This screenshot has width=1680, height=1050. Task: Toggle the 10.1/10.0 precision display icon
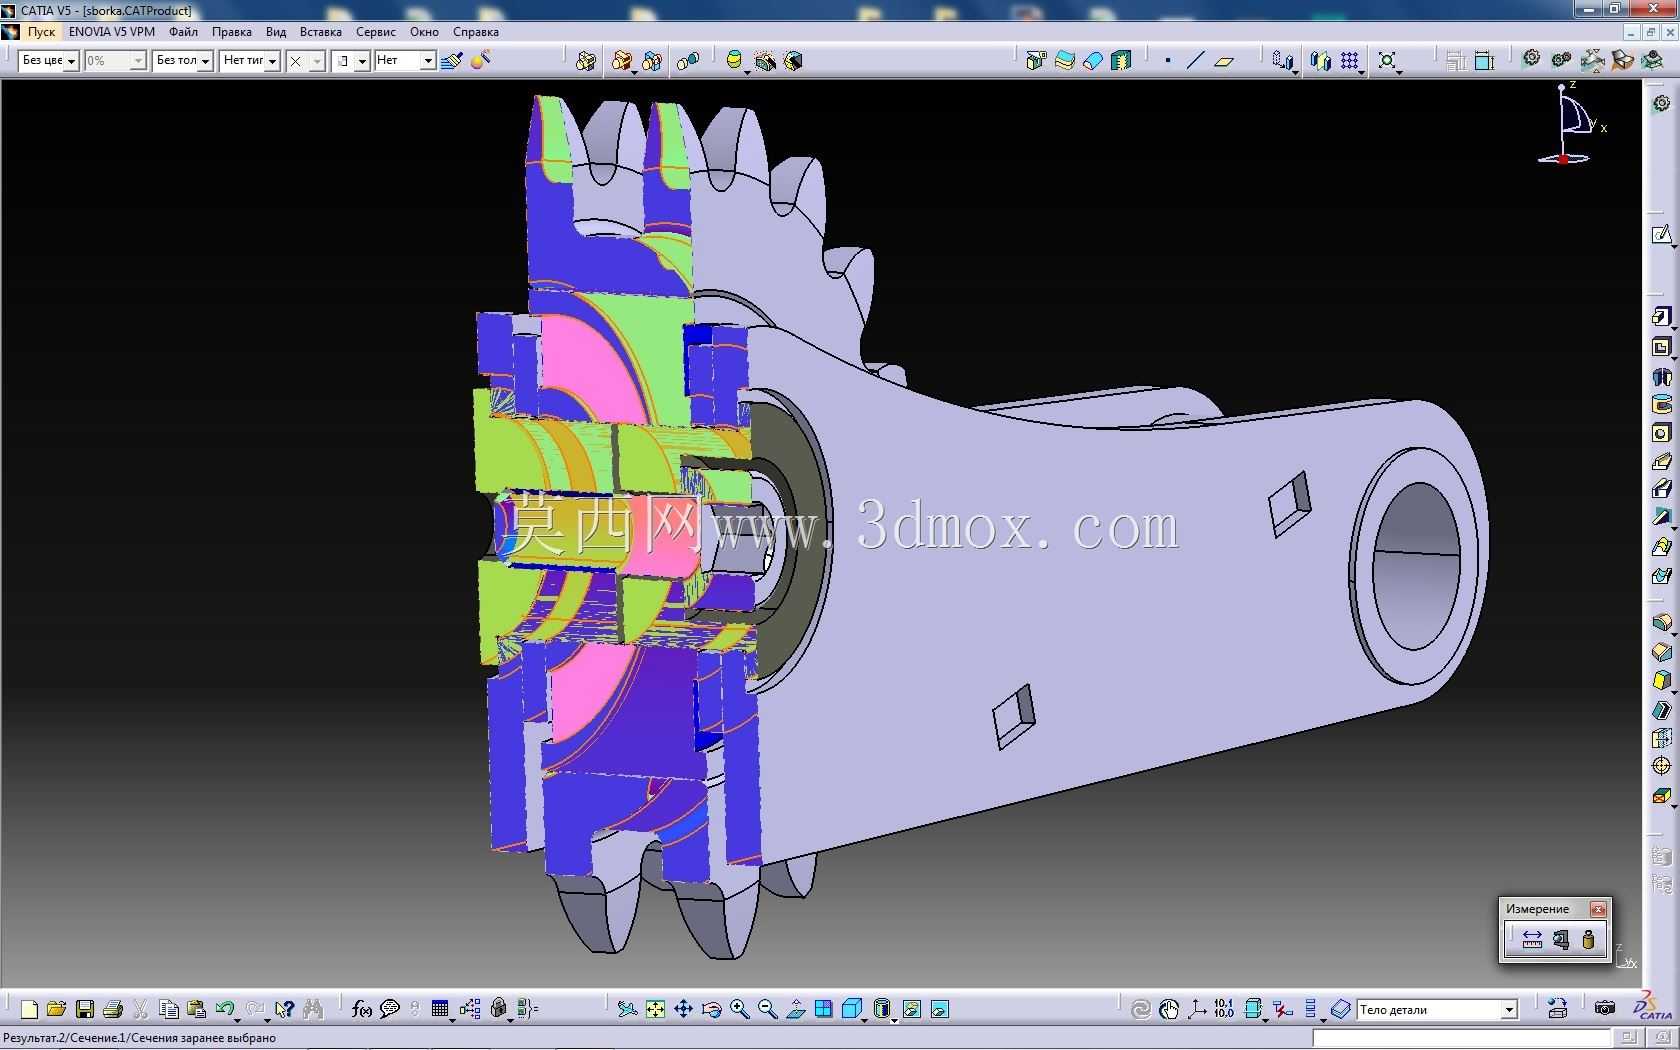click(x=1225, y=1009)
